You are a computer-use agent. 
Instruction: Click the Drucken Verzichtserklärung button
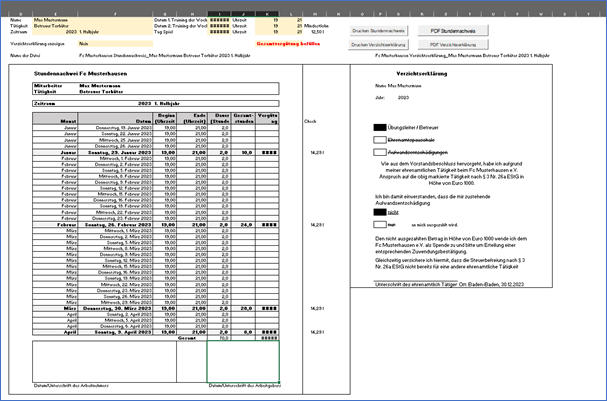pos(378,45)
